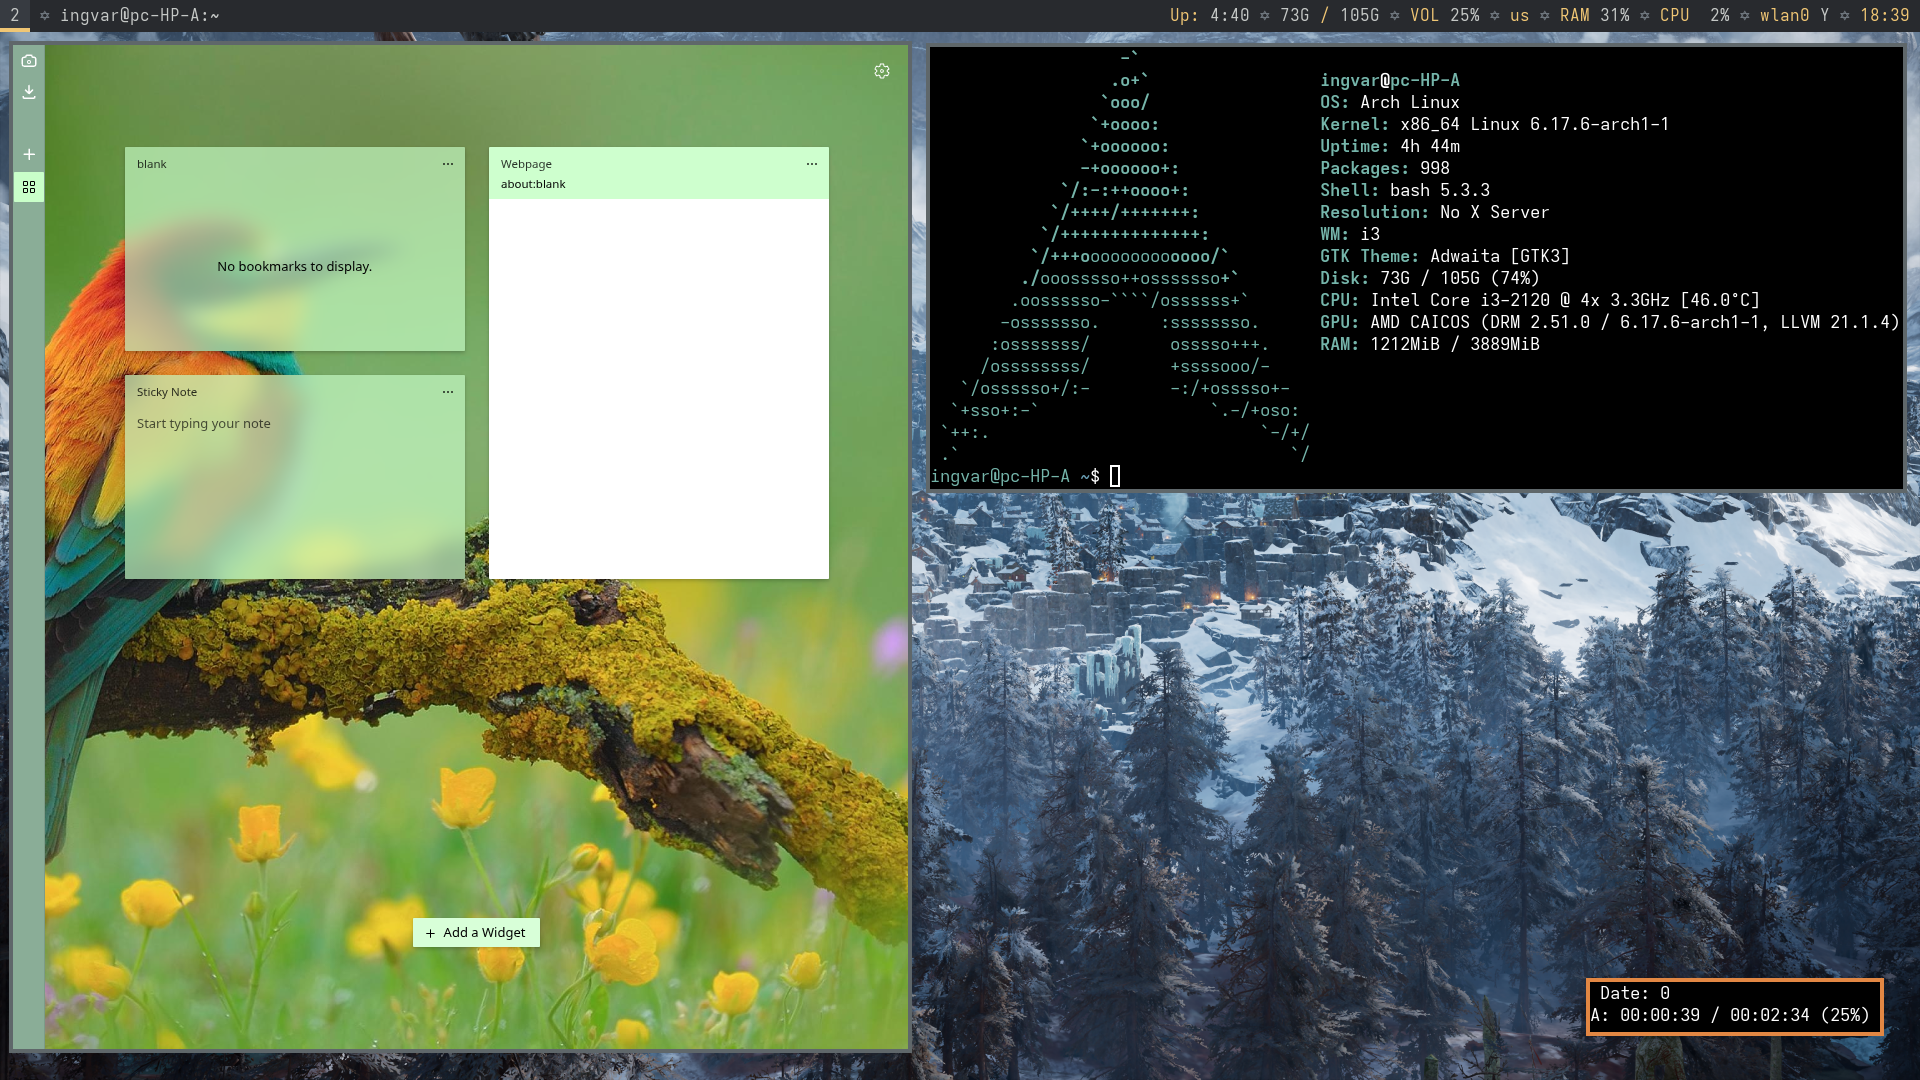Click the VOL 25% status bar item
This screenshot has width=1920, height=1080.
pos(1444,15)
